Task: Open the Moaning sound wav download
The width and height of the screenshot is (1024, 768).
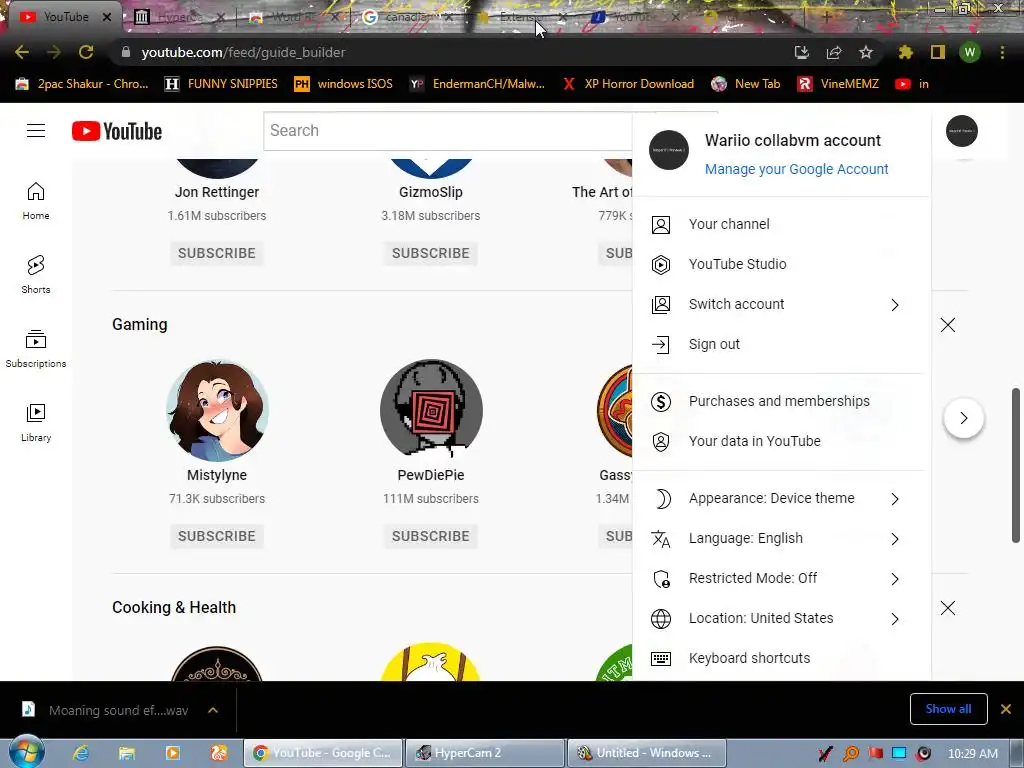Action: (108, 710)
